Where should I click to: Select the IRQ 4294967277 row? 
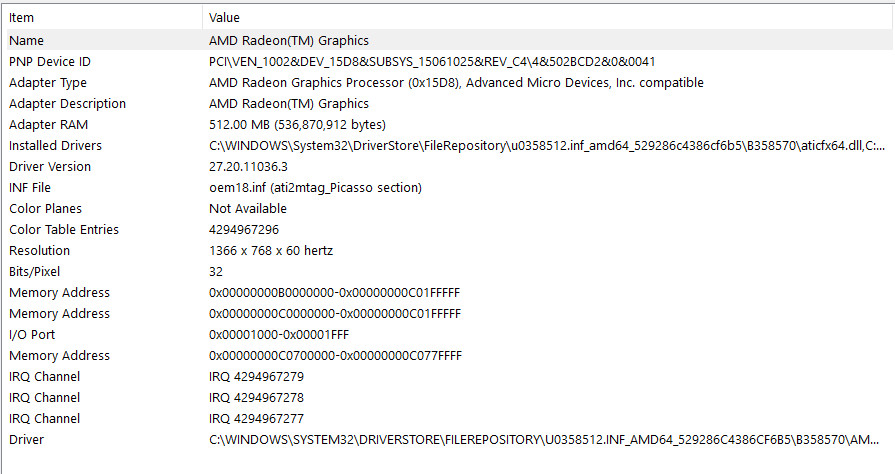pos(448,419)
